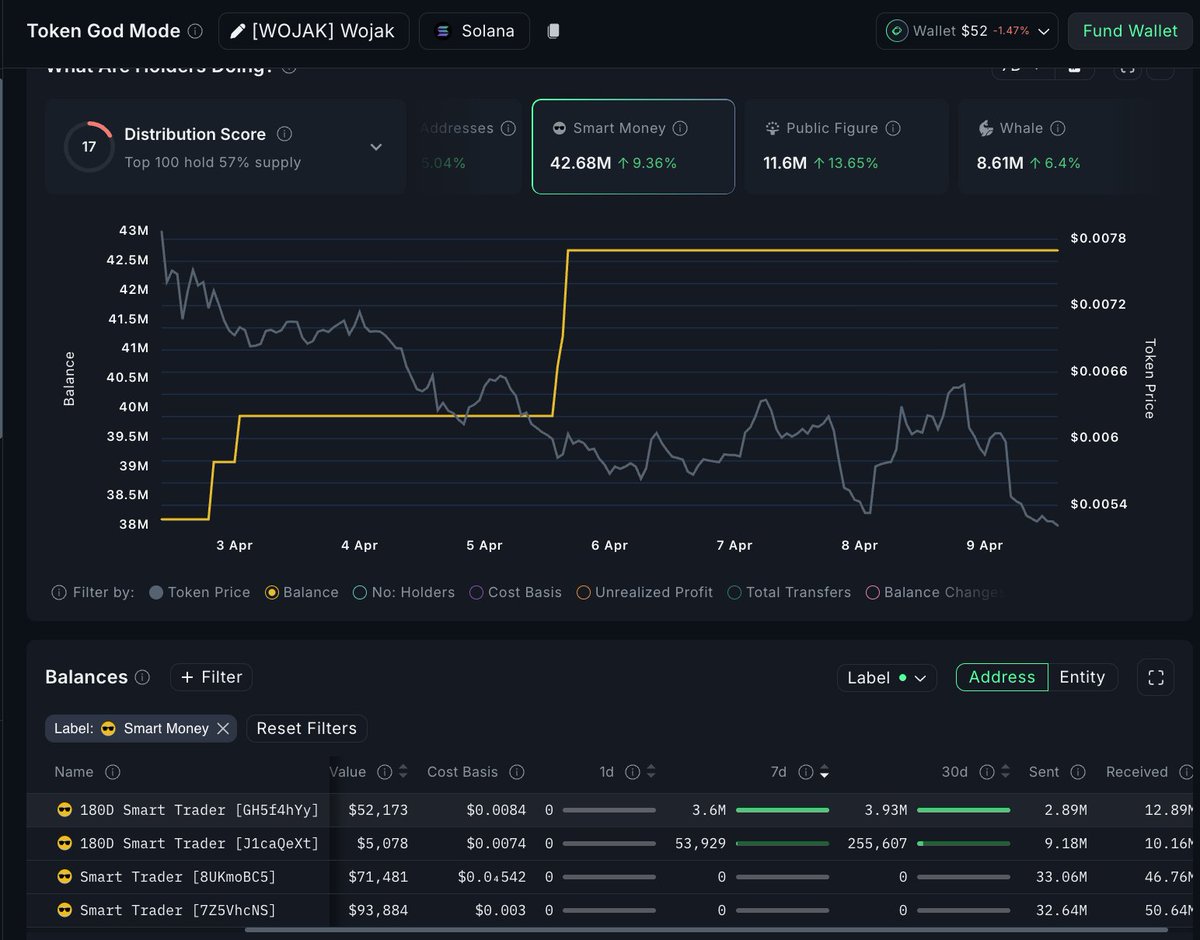Click the horizontal scrollbar under the table
The width and height of the screenshot is (1200, 940).
705,930
